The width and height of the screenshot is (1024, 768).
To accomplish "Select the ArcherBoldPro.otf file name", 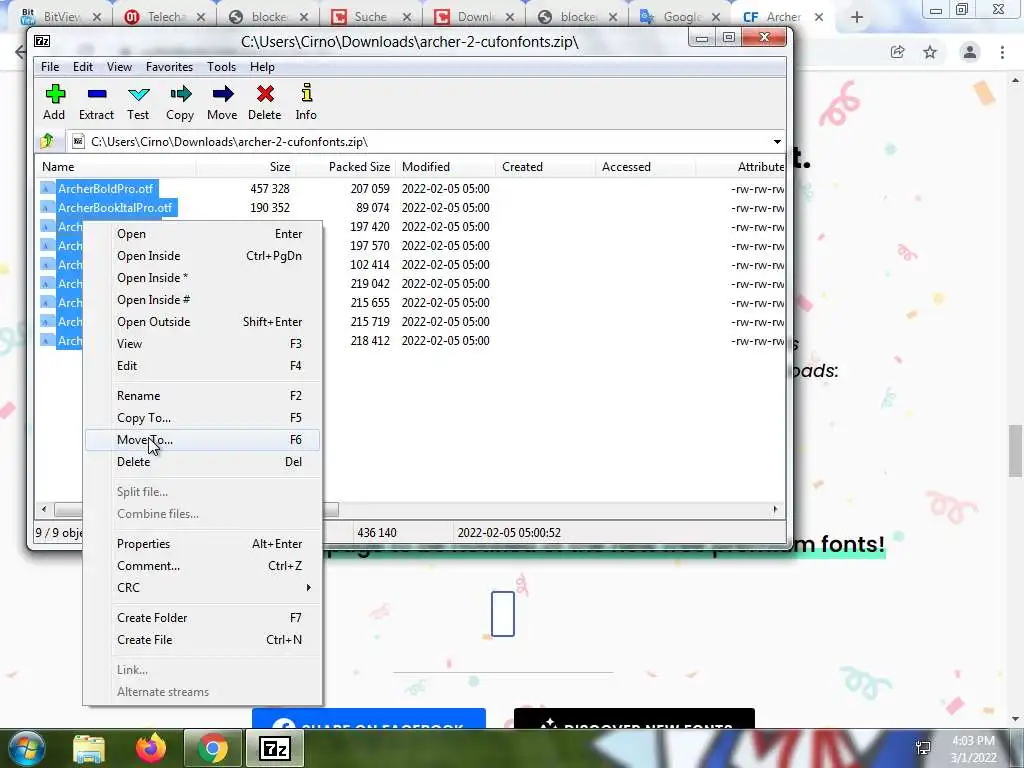I will pos(106,189).
